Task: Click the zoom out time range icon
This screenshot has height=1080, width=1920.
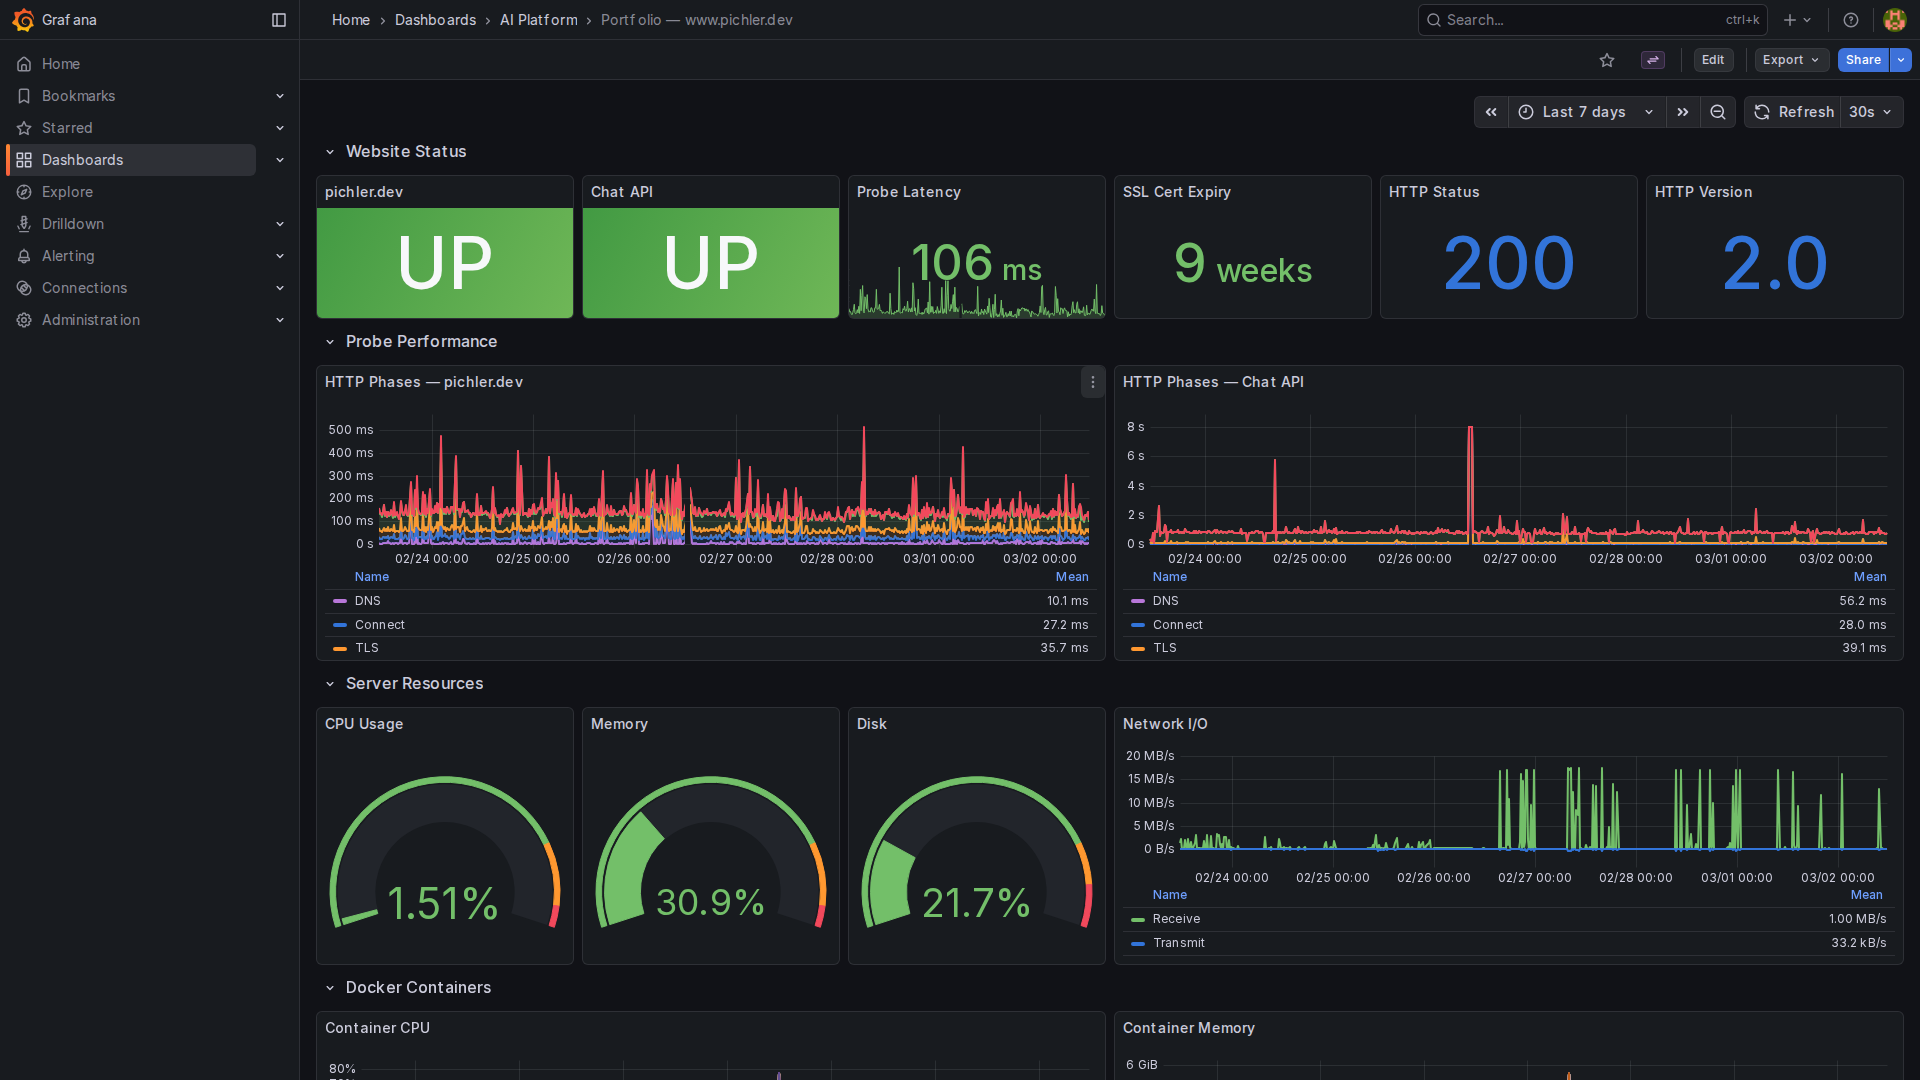Action: click(1718, 112)
